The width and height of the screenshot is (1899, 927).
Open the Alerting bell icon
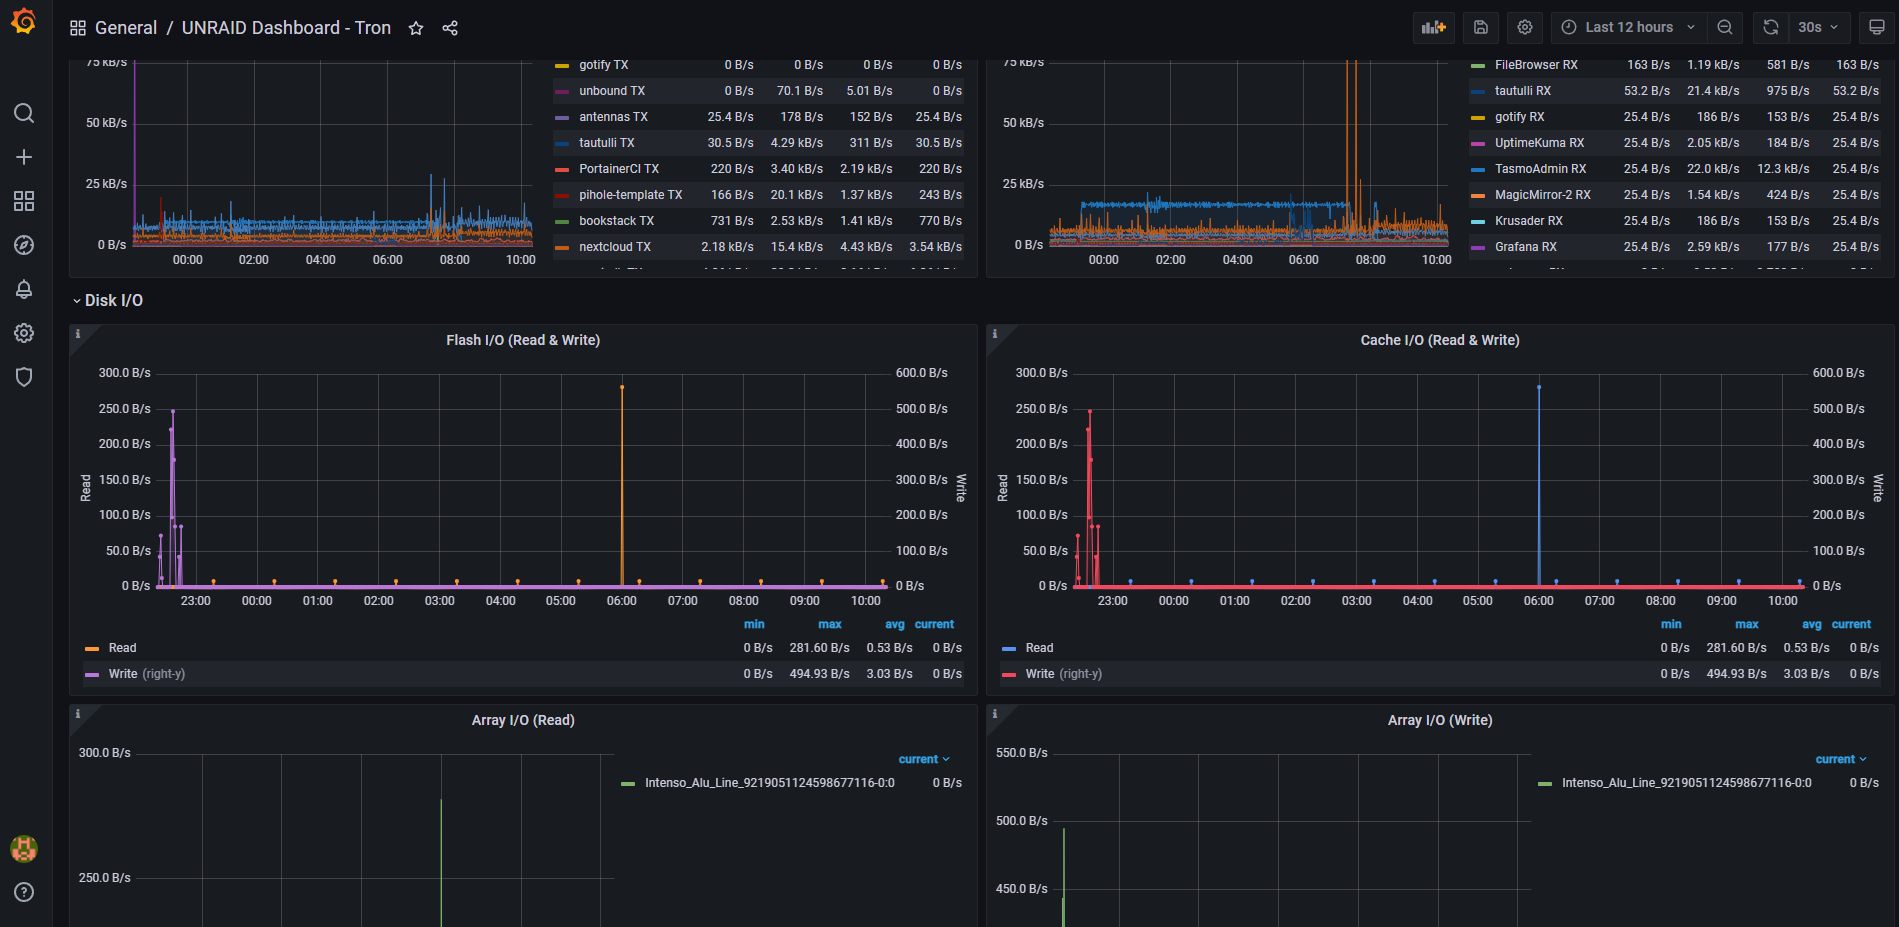24,289
